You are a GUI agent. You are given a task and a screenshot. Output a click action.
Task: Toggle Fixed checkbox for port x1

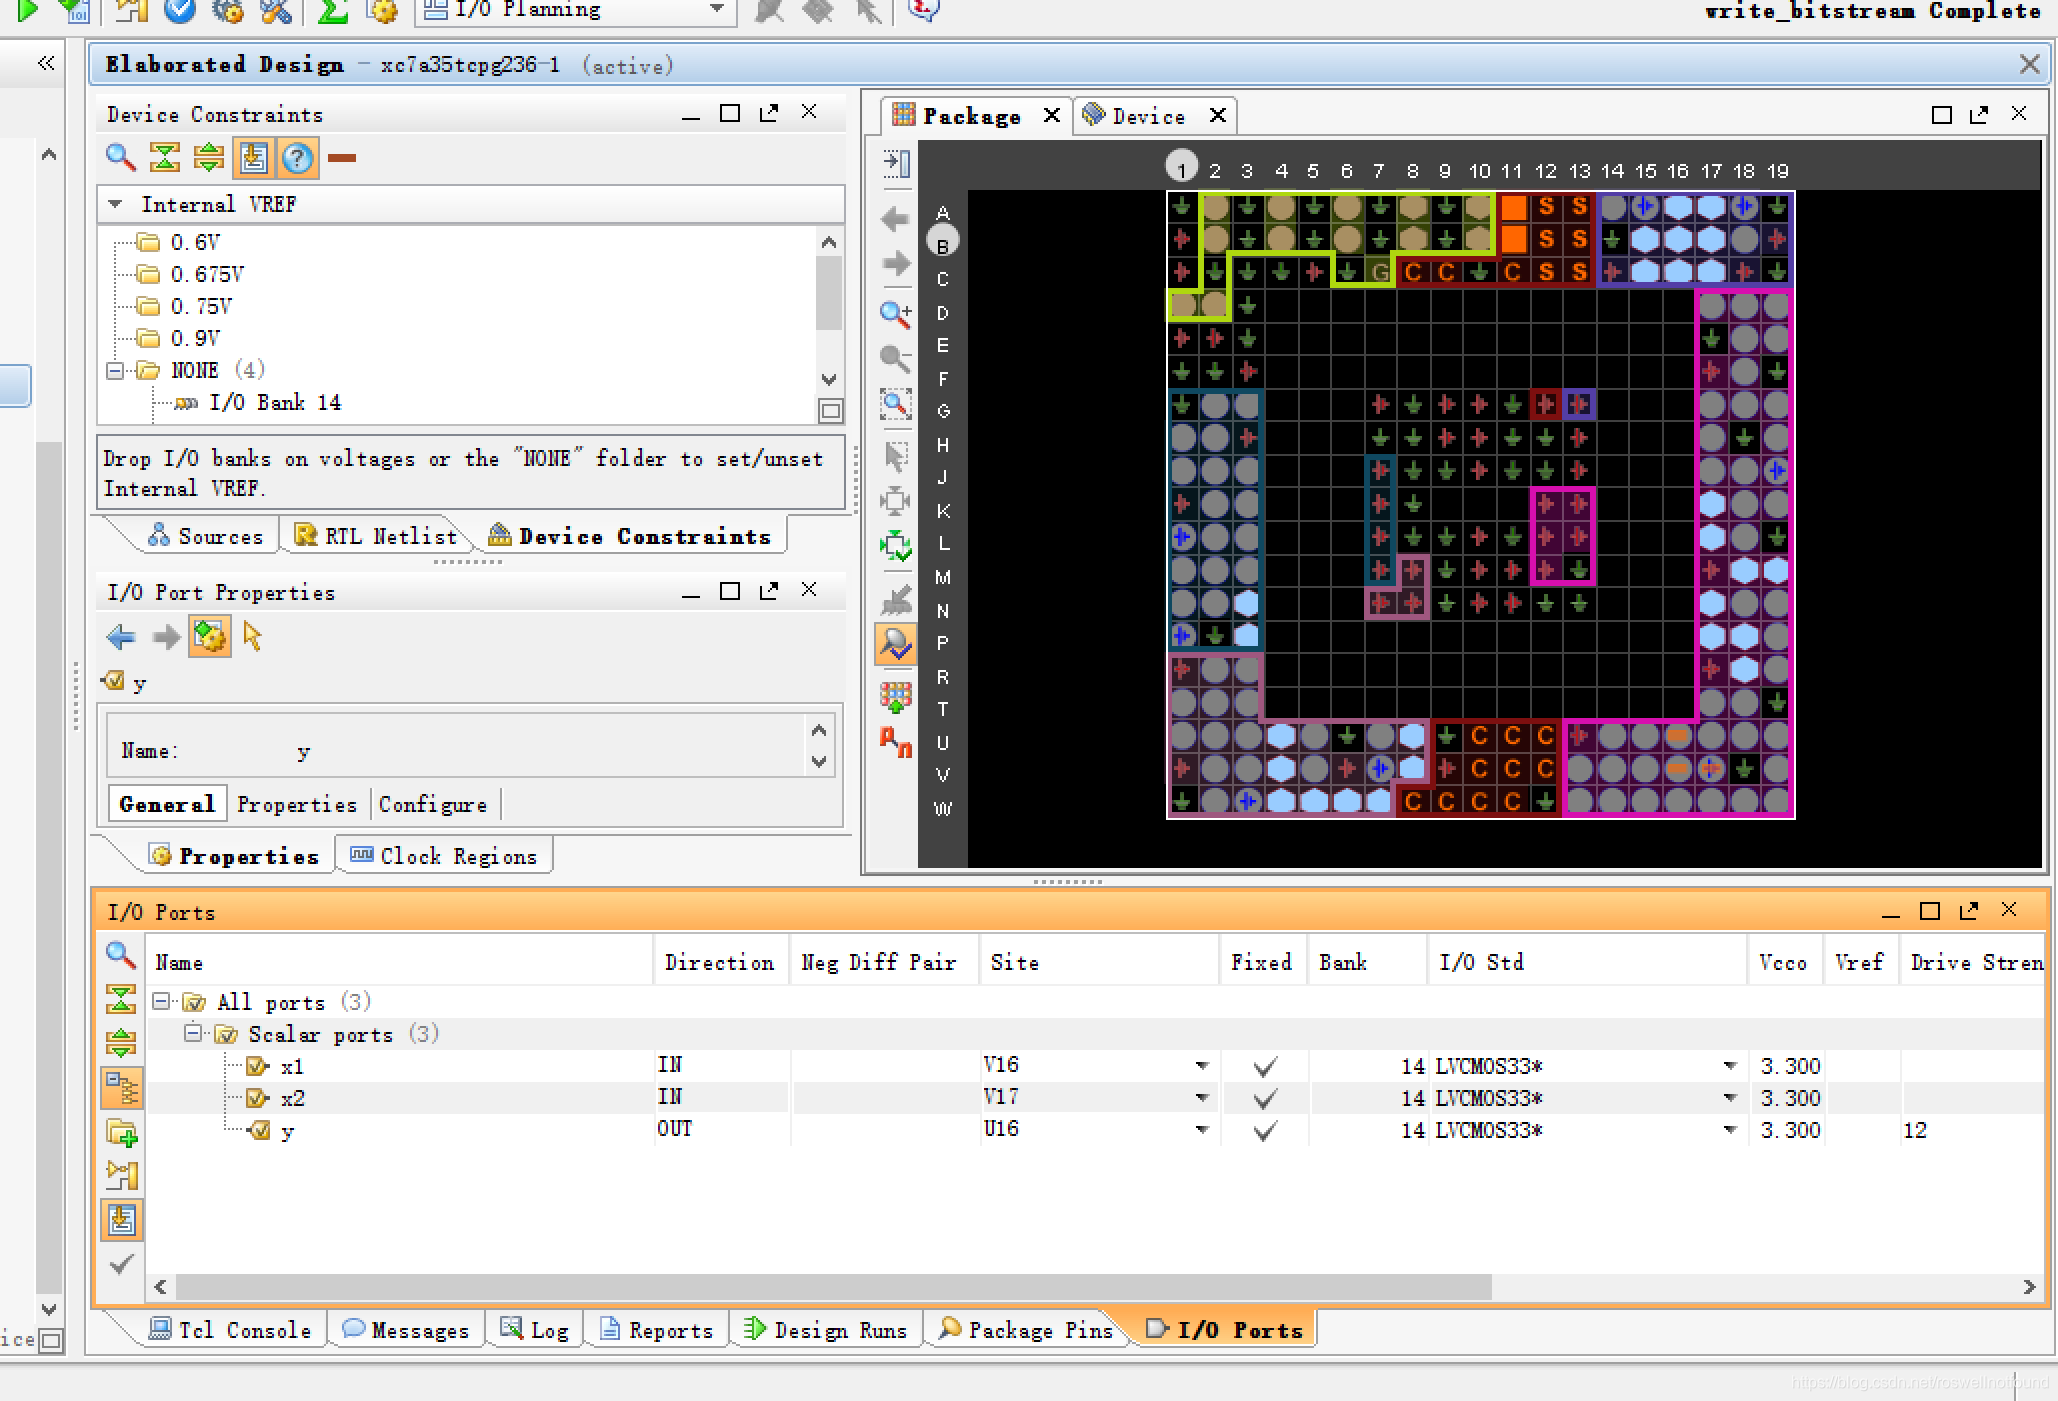[1264, 1067]
